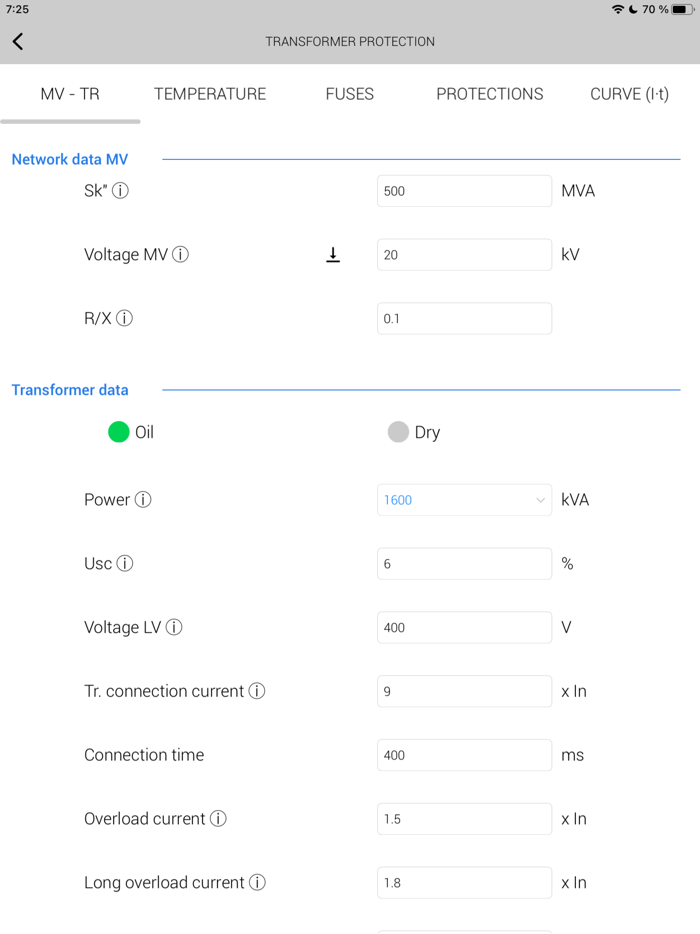Open the Voltage LV info tooltip
Image resolution: width=700 pixels, height=934 pixels.
[x=178, y=627]
